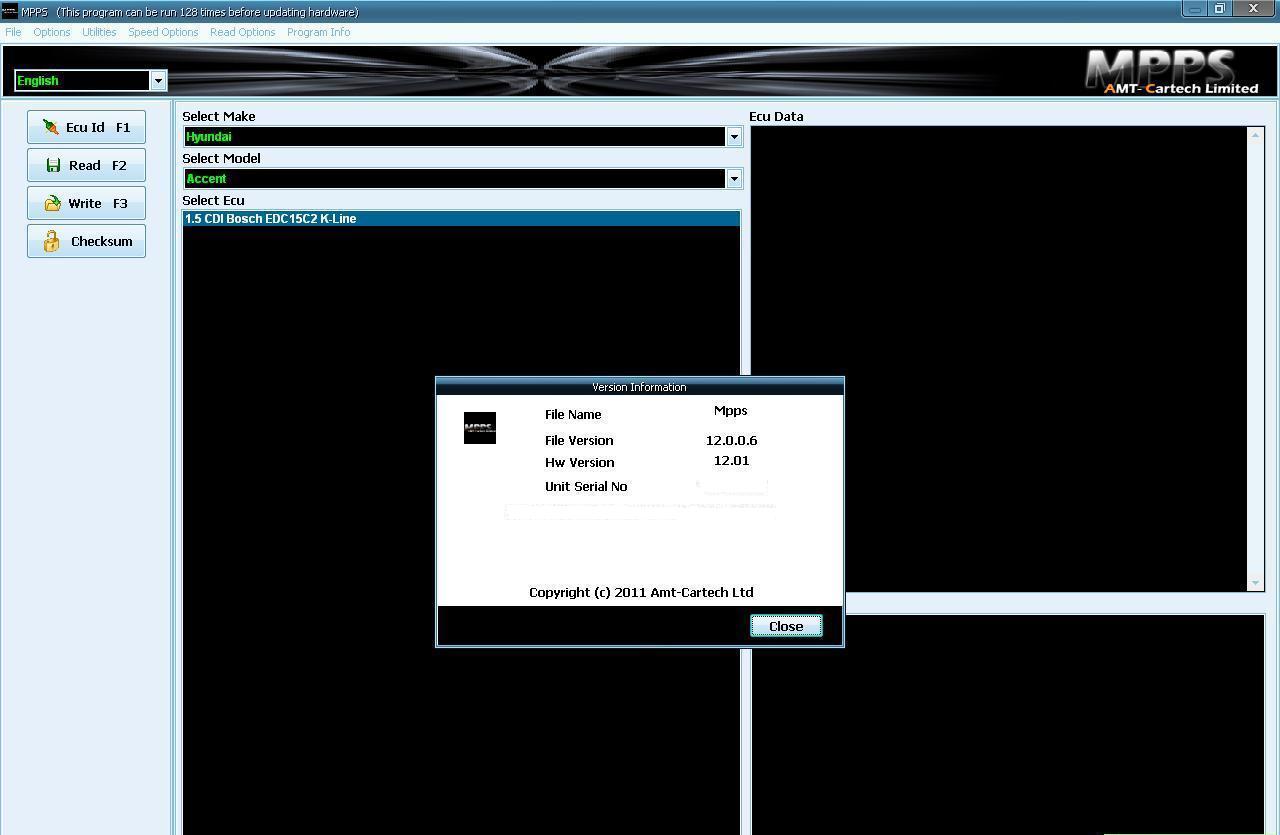Open the File menu
This screenshot has width=1280, height=835.
point(13,32)
